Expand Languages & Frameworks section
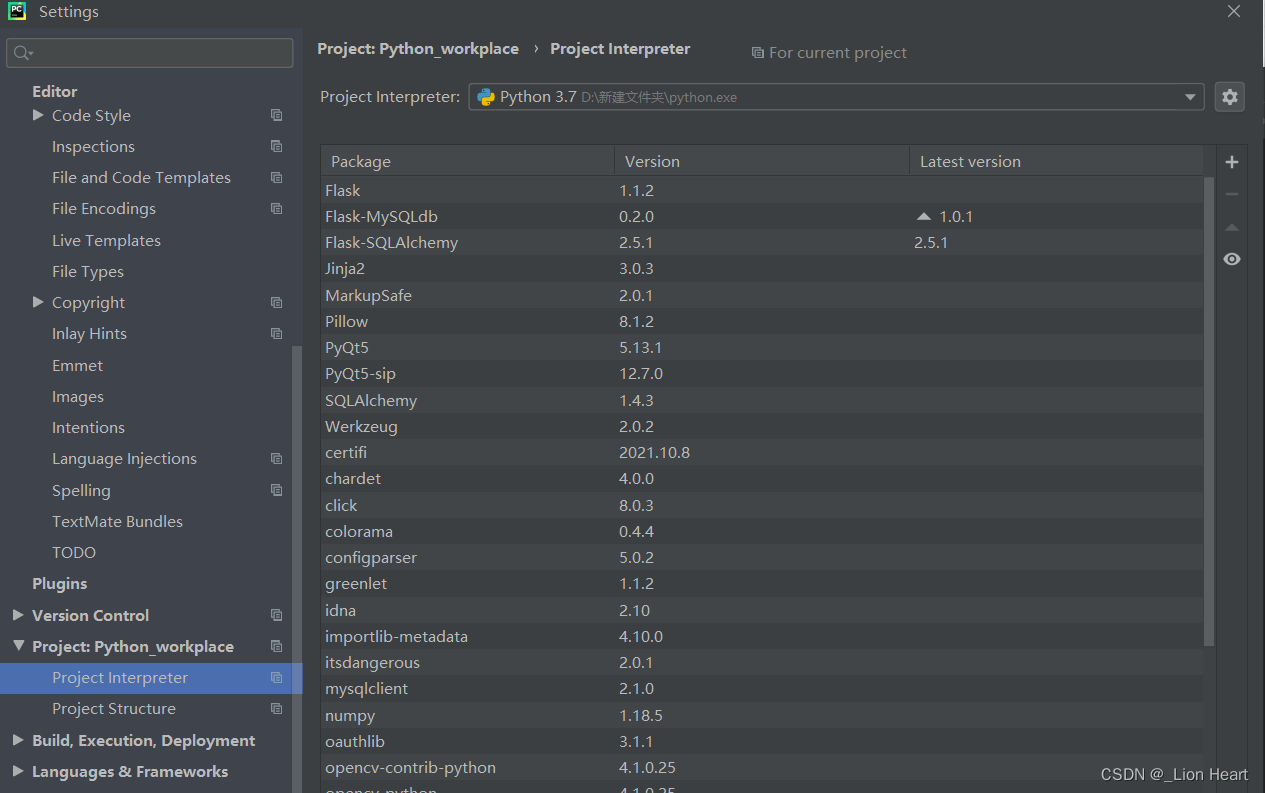This screenshot has width=1265, height=793. tap(18, 771)
